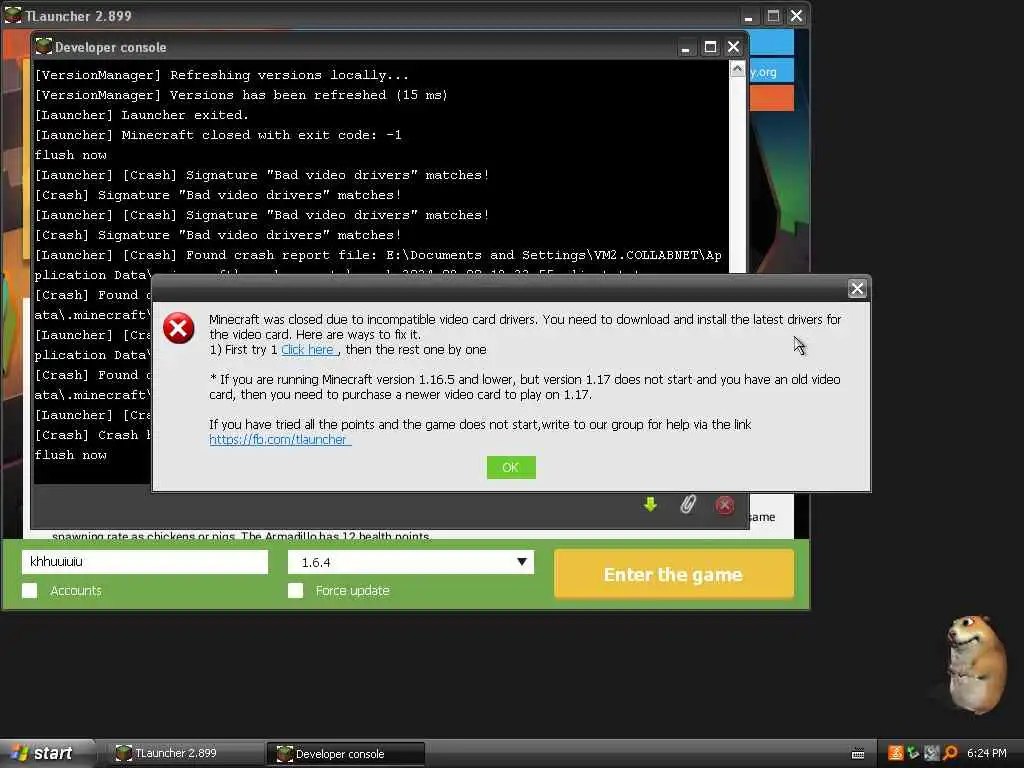Image resolution: width=1024 pixels, height=768 pixels.
Task: Maximize the Developer console window
Action: [x=710, y=47]
